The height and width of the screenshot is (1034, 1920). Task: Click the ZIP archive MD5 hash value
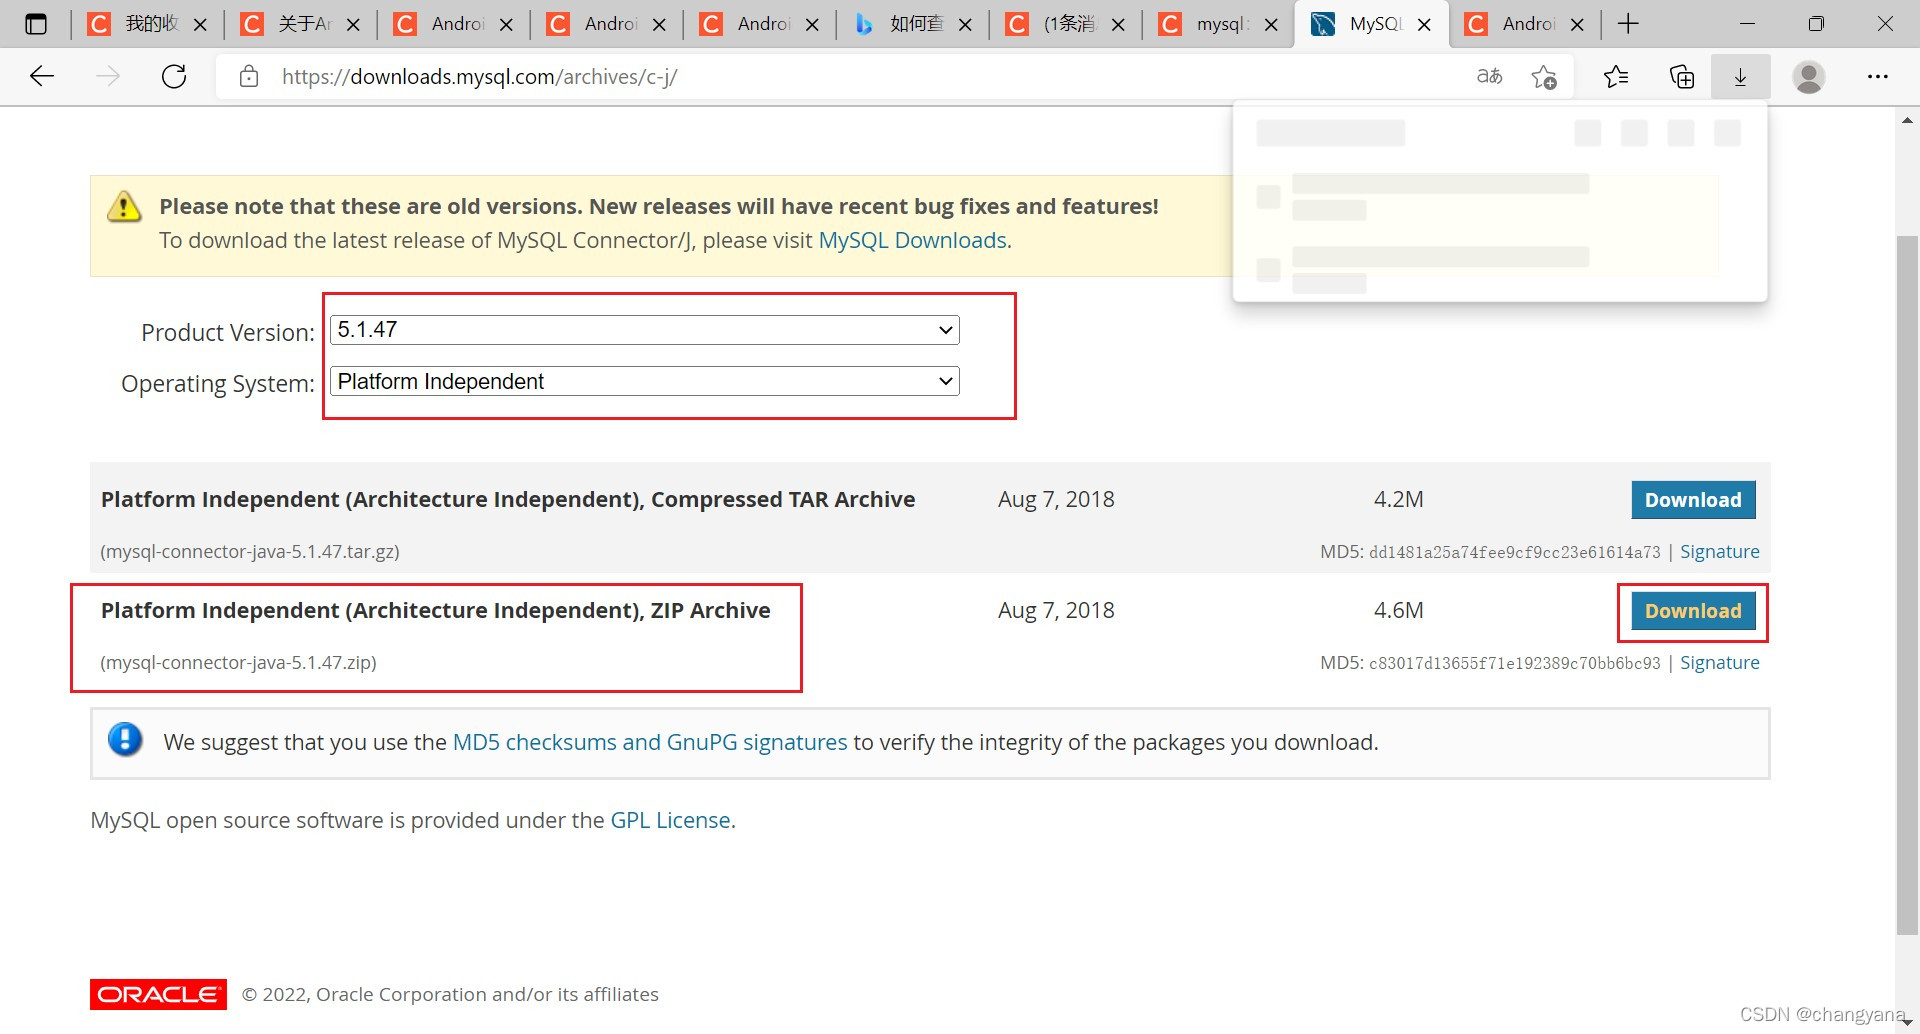click(x=1514, y=663)
